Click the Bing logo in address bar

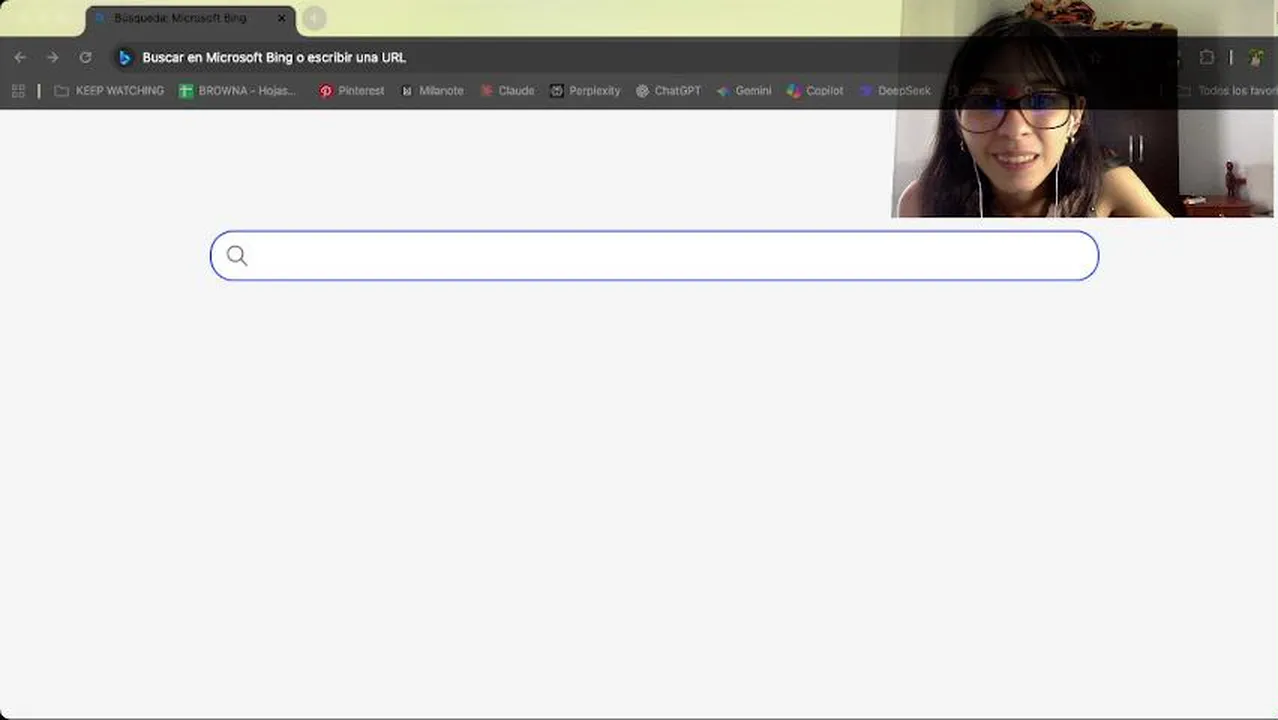pyautogui.click(x=124, y=58)
